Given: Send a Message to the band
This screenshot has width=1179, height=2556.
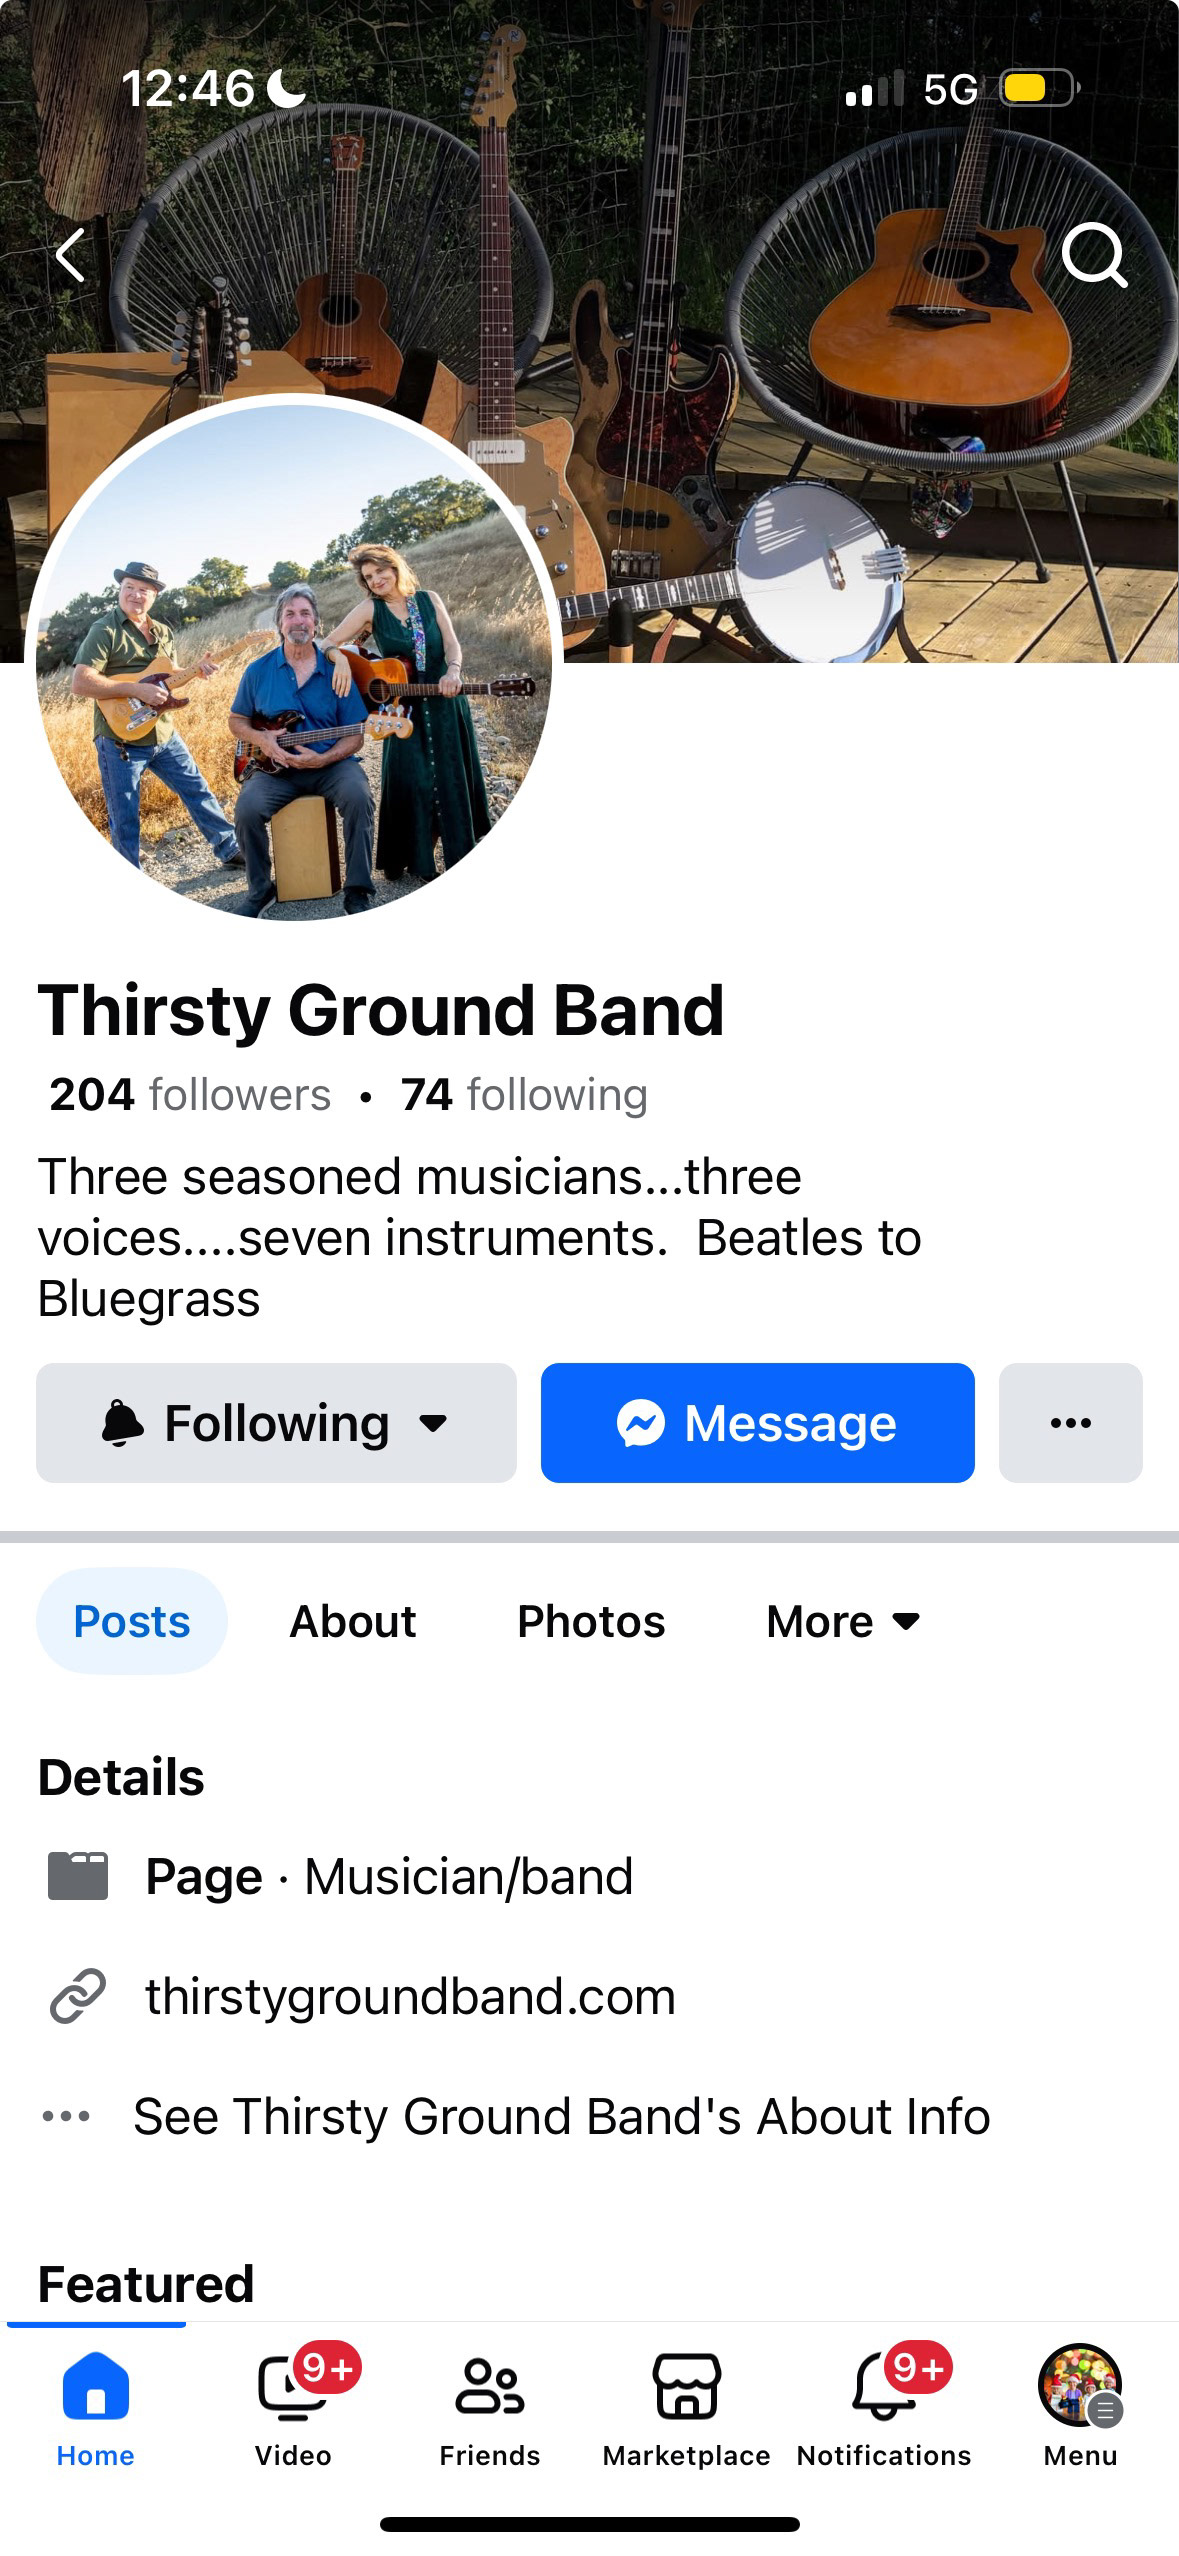Looking at the screenshot, I should coord(757,1423).
